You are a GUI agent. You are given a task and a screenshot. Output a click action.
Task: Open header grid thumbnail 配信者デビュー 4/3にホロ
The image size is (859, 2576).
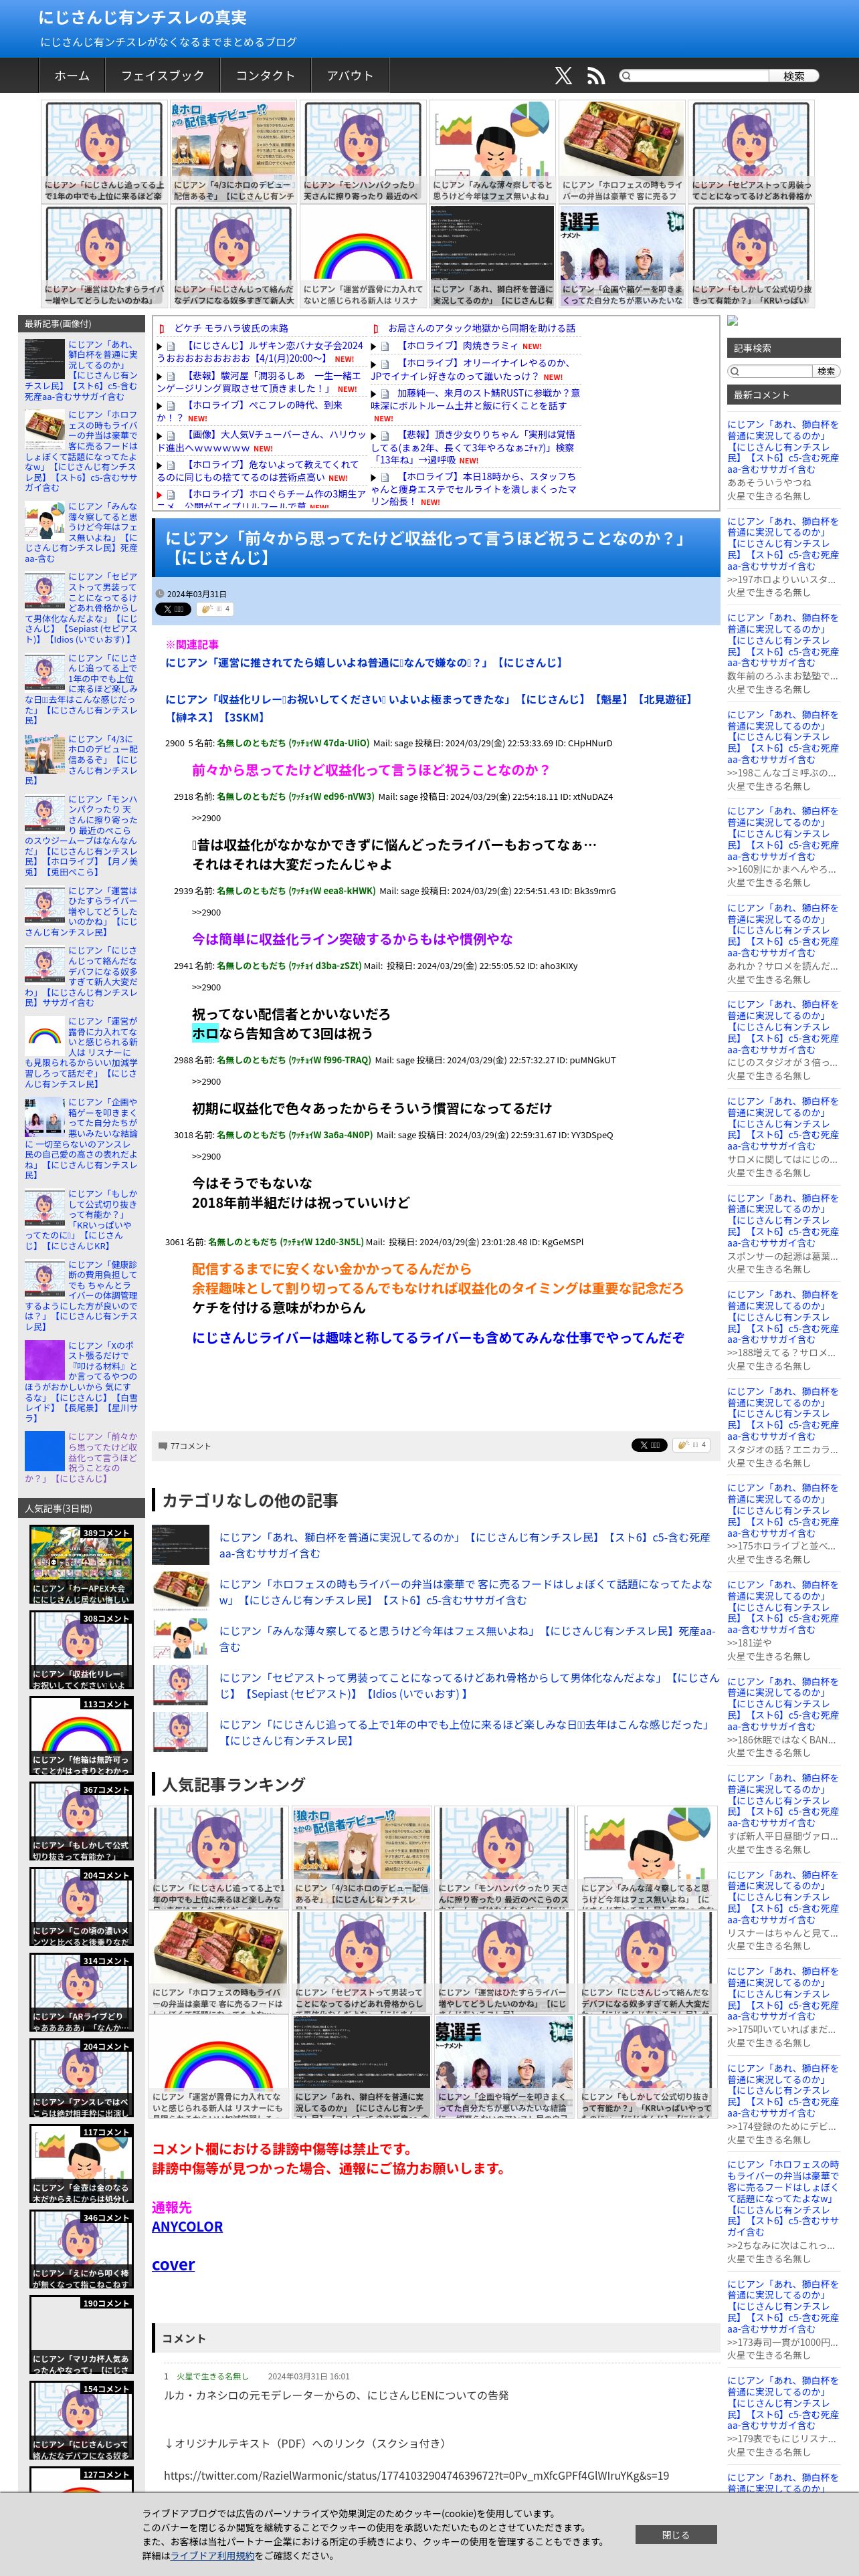click(233, 152)
